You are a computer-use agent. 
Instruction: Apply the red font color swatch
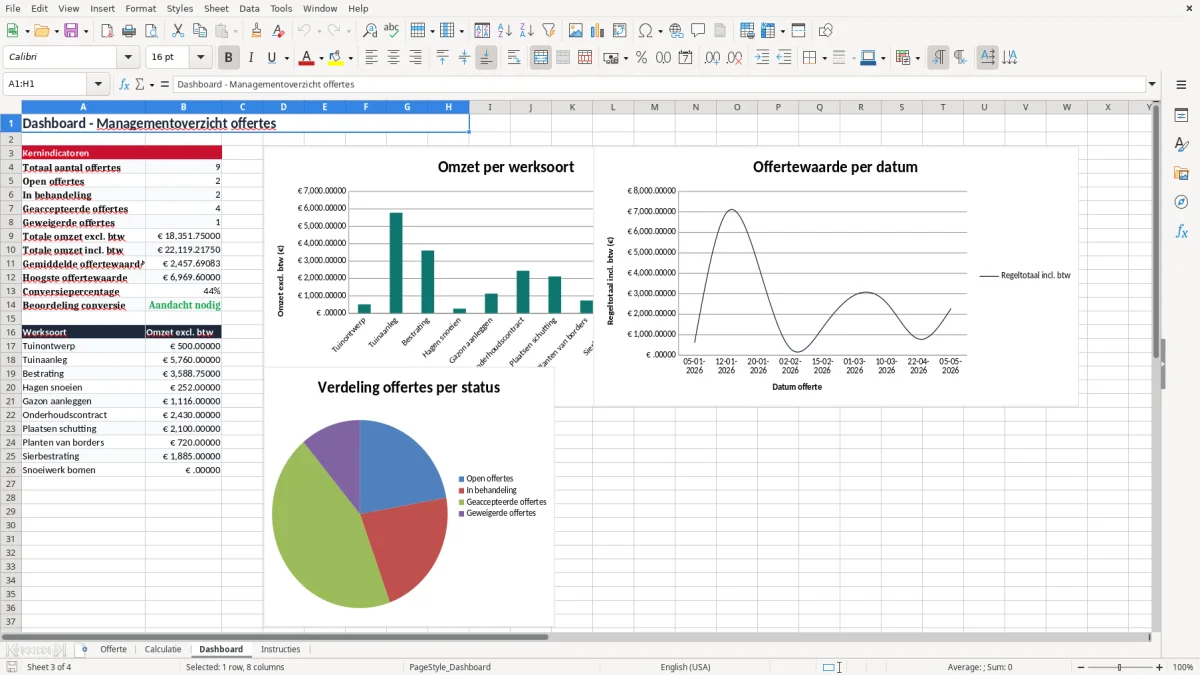pos(307,58)
